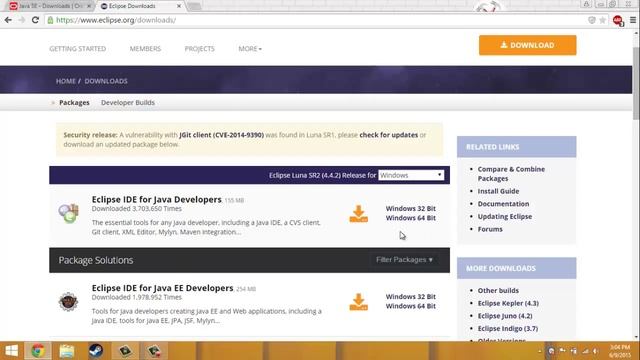Expand the Filter Packages dropdown

[x=404, y=260]
